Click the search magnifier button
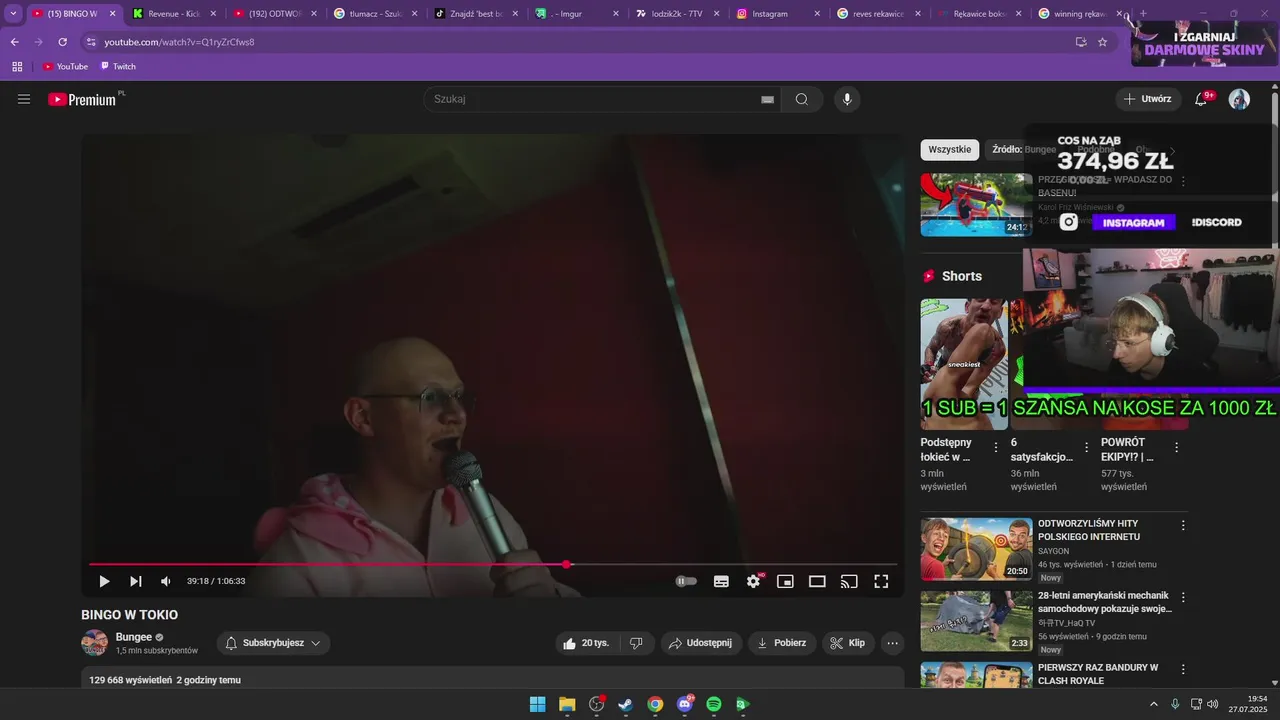Viewport: 1280px width, 720px height. (x=802, y=99)
